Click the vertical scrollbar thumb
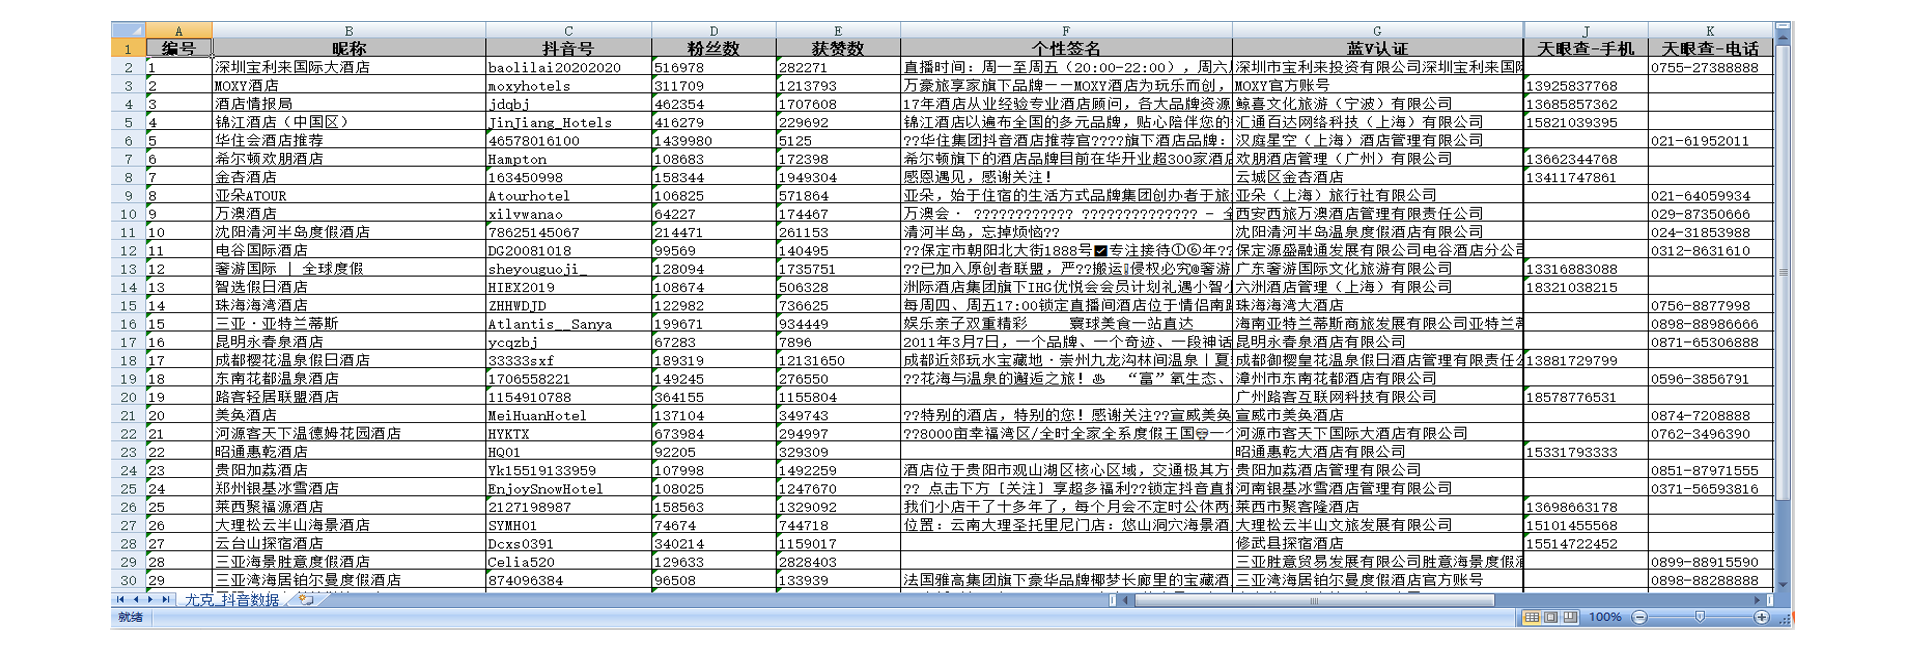The width and height of the screenshot is (1920, 650). [1783, 272]
